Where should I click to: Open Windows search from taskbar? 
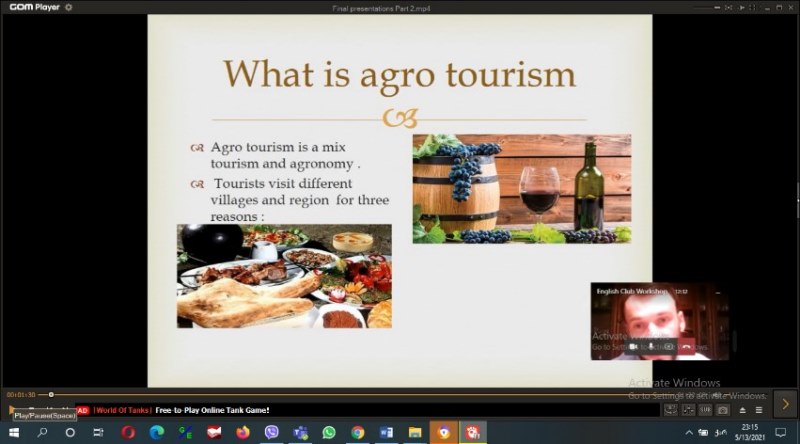pyautogui.click(x=42, y=433)
